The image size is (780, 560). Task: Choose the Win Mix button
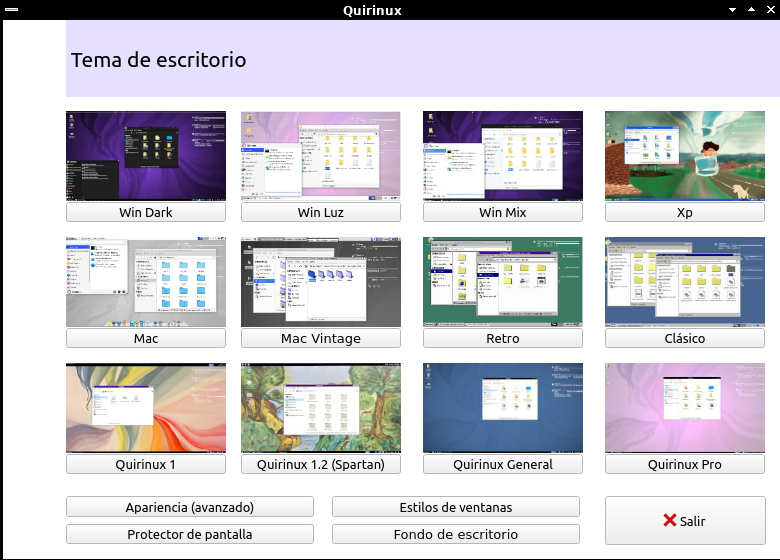click(x=503, y=212)
